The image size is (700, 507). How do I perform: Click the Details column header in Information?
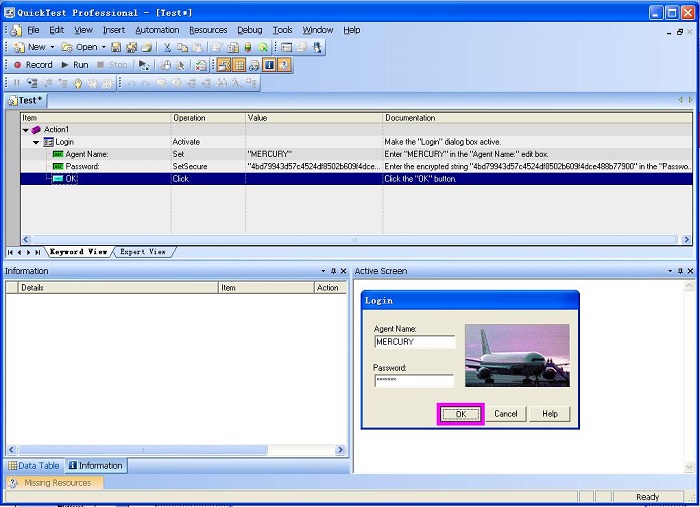click(118, 288)
